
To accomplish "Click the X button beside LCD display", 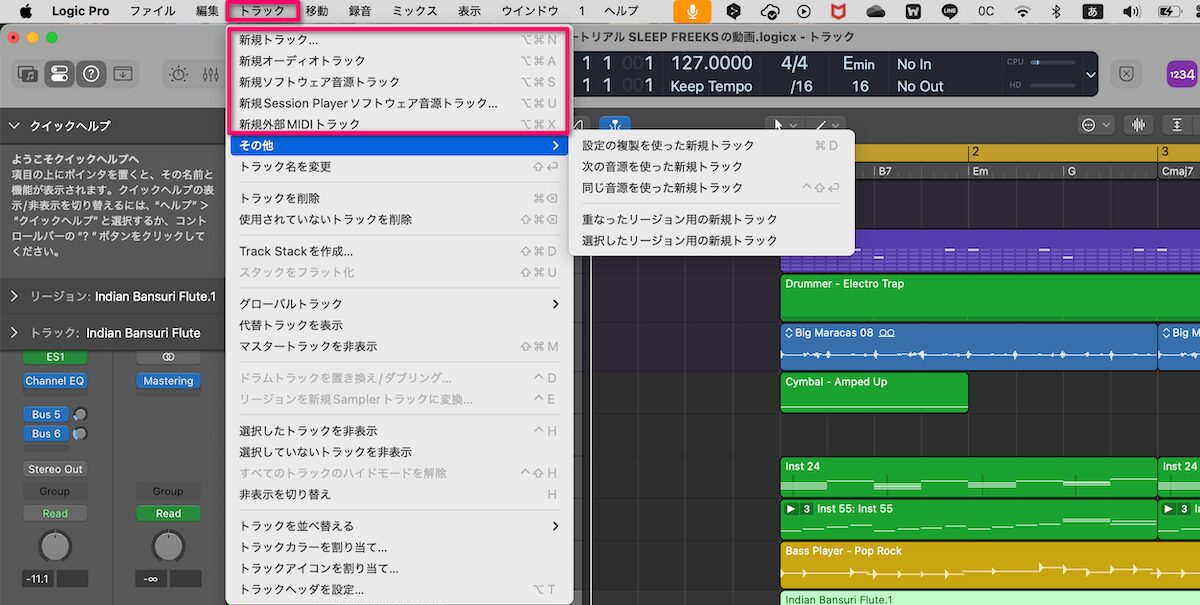I will (x=1125, y=74).
